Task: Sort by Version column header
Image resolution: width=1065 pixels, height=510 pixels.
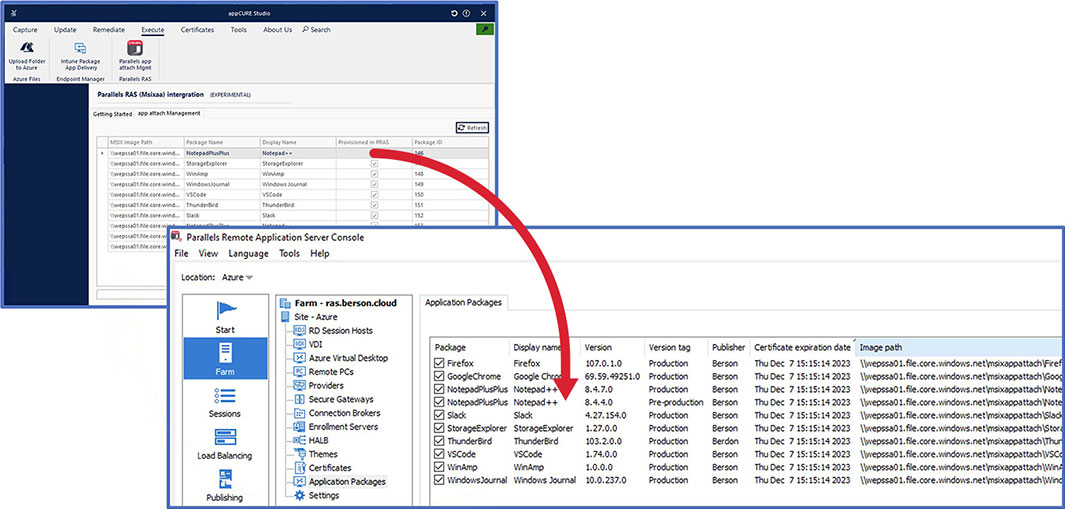Action: pyautogui.click(x=612, y=347)
